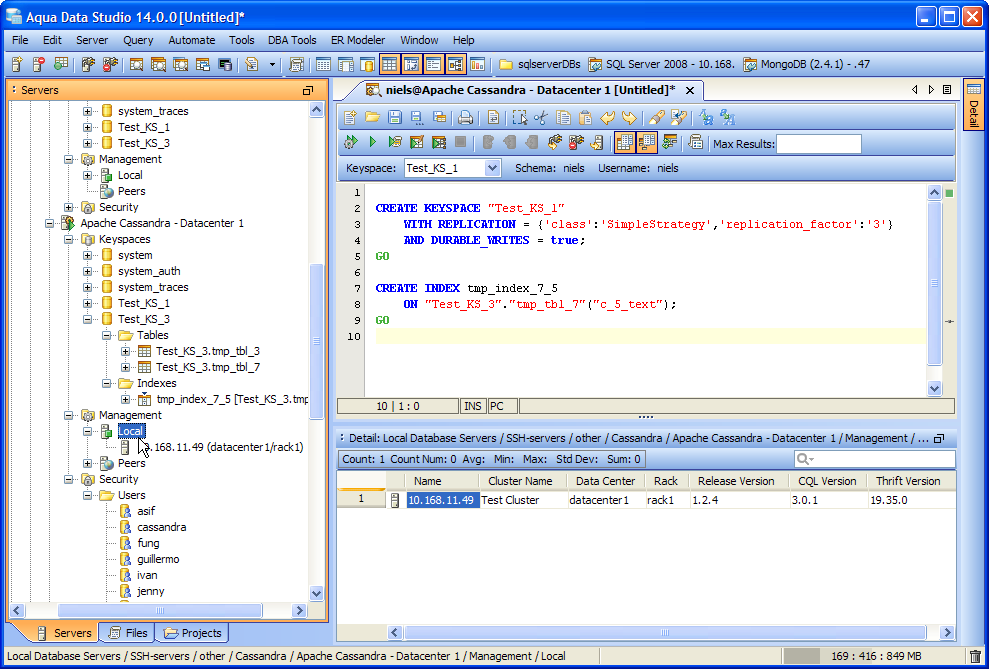Click the Reconnect icon with the plug and yellow arrow

click(554, 143)
